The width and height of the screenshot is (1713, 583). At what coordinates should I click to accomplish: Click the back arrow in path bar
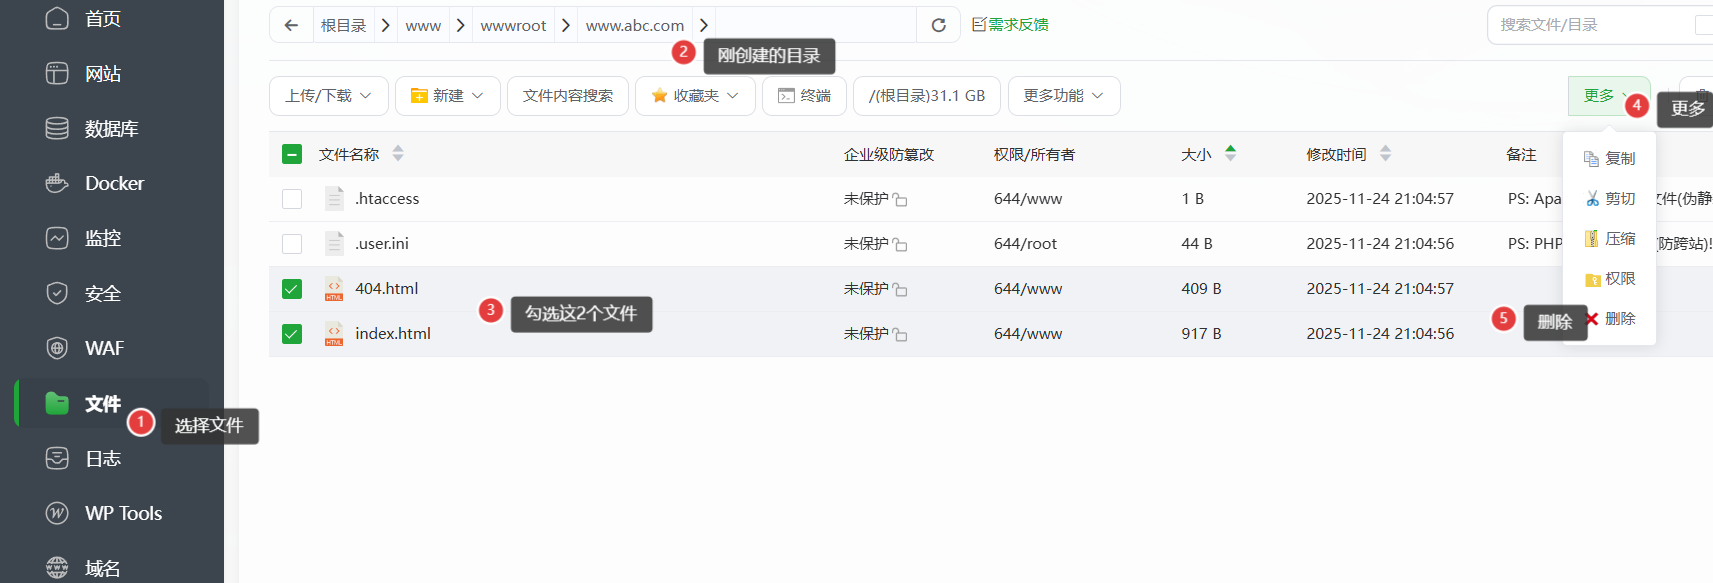point(291,25)
